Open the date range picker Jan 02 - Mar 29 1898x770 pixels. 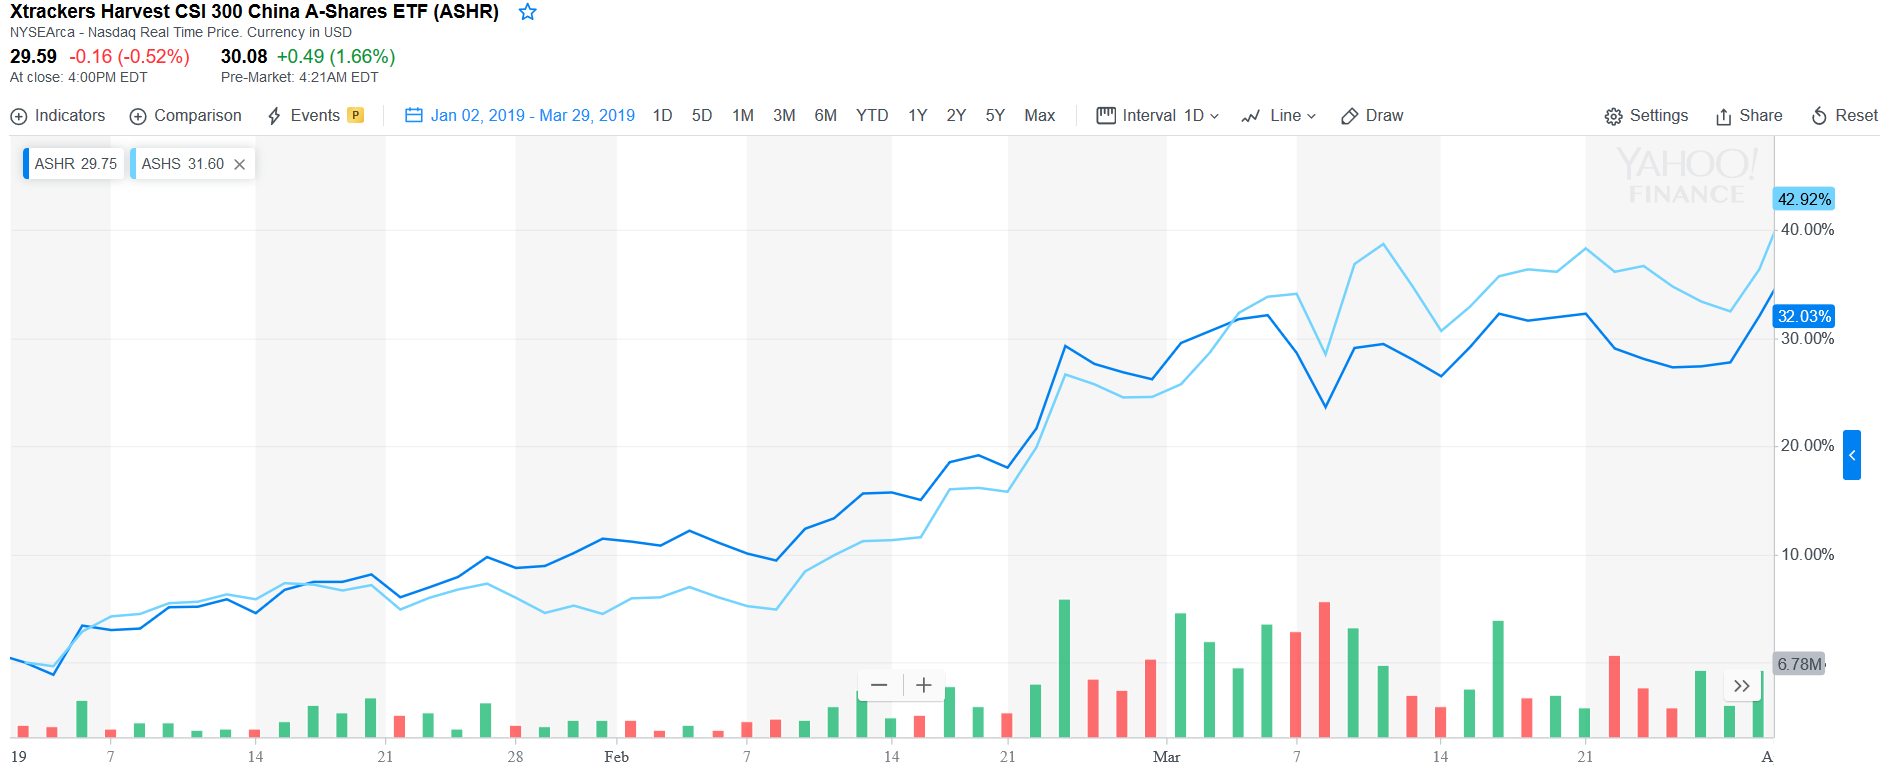[x=520, y=116]
